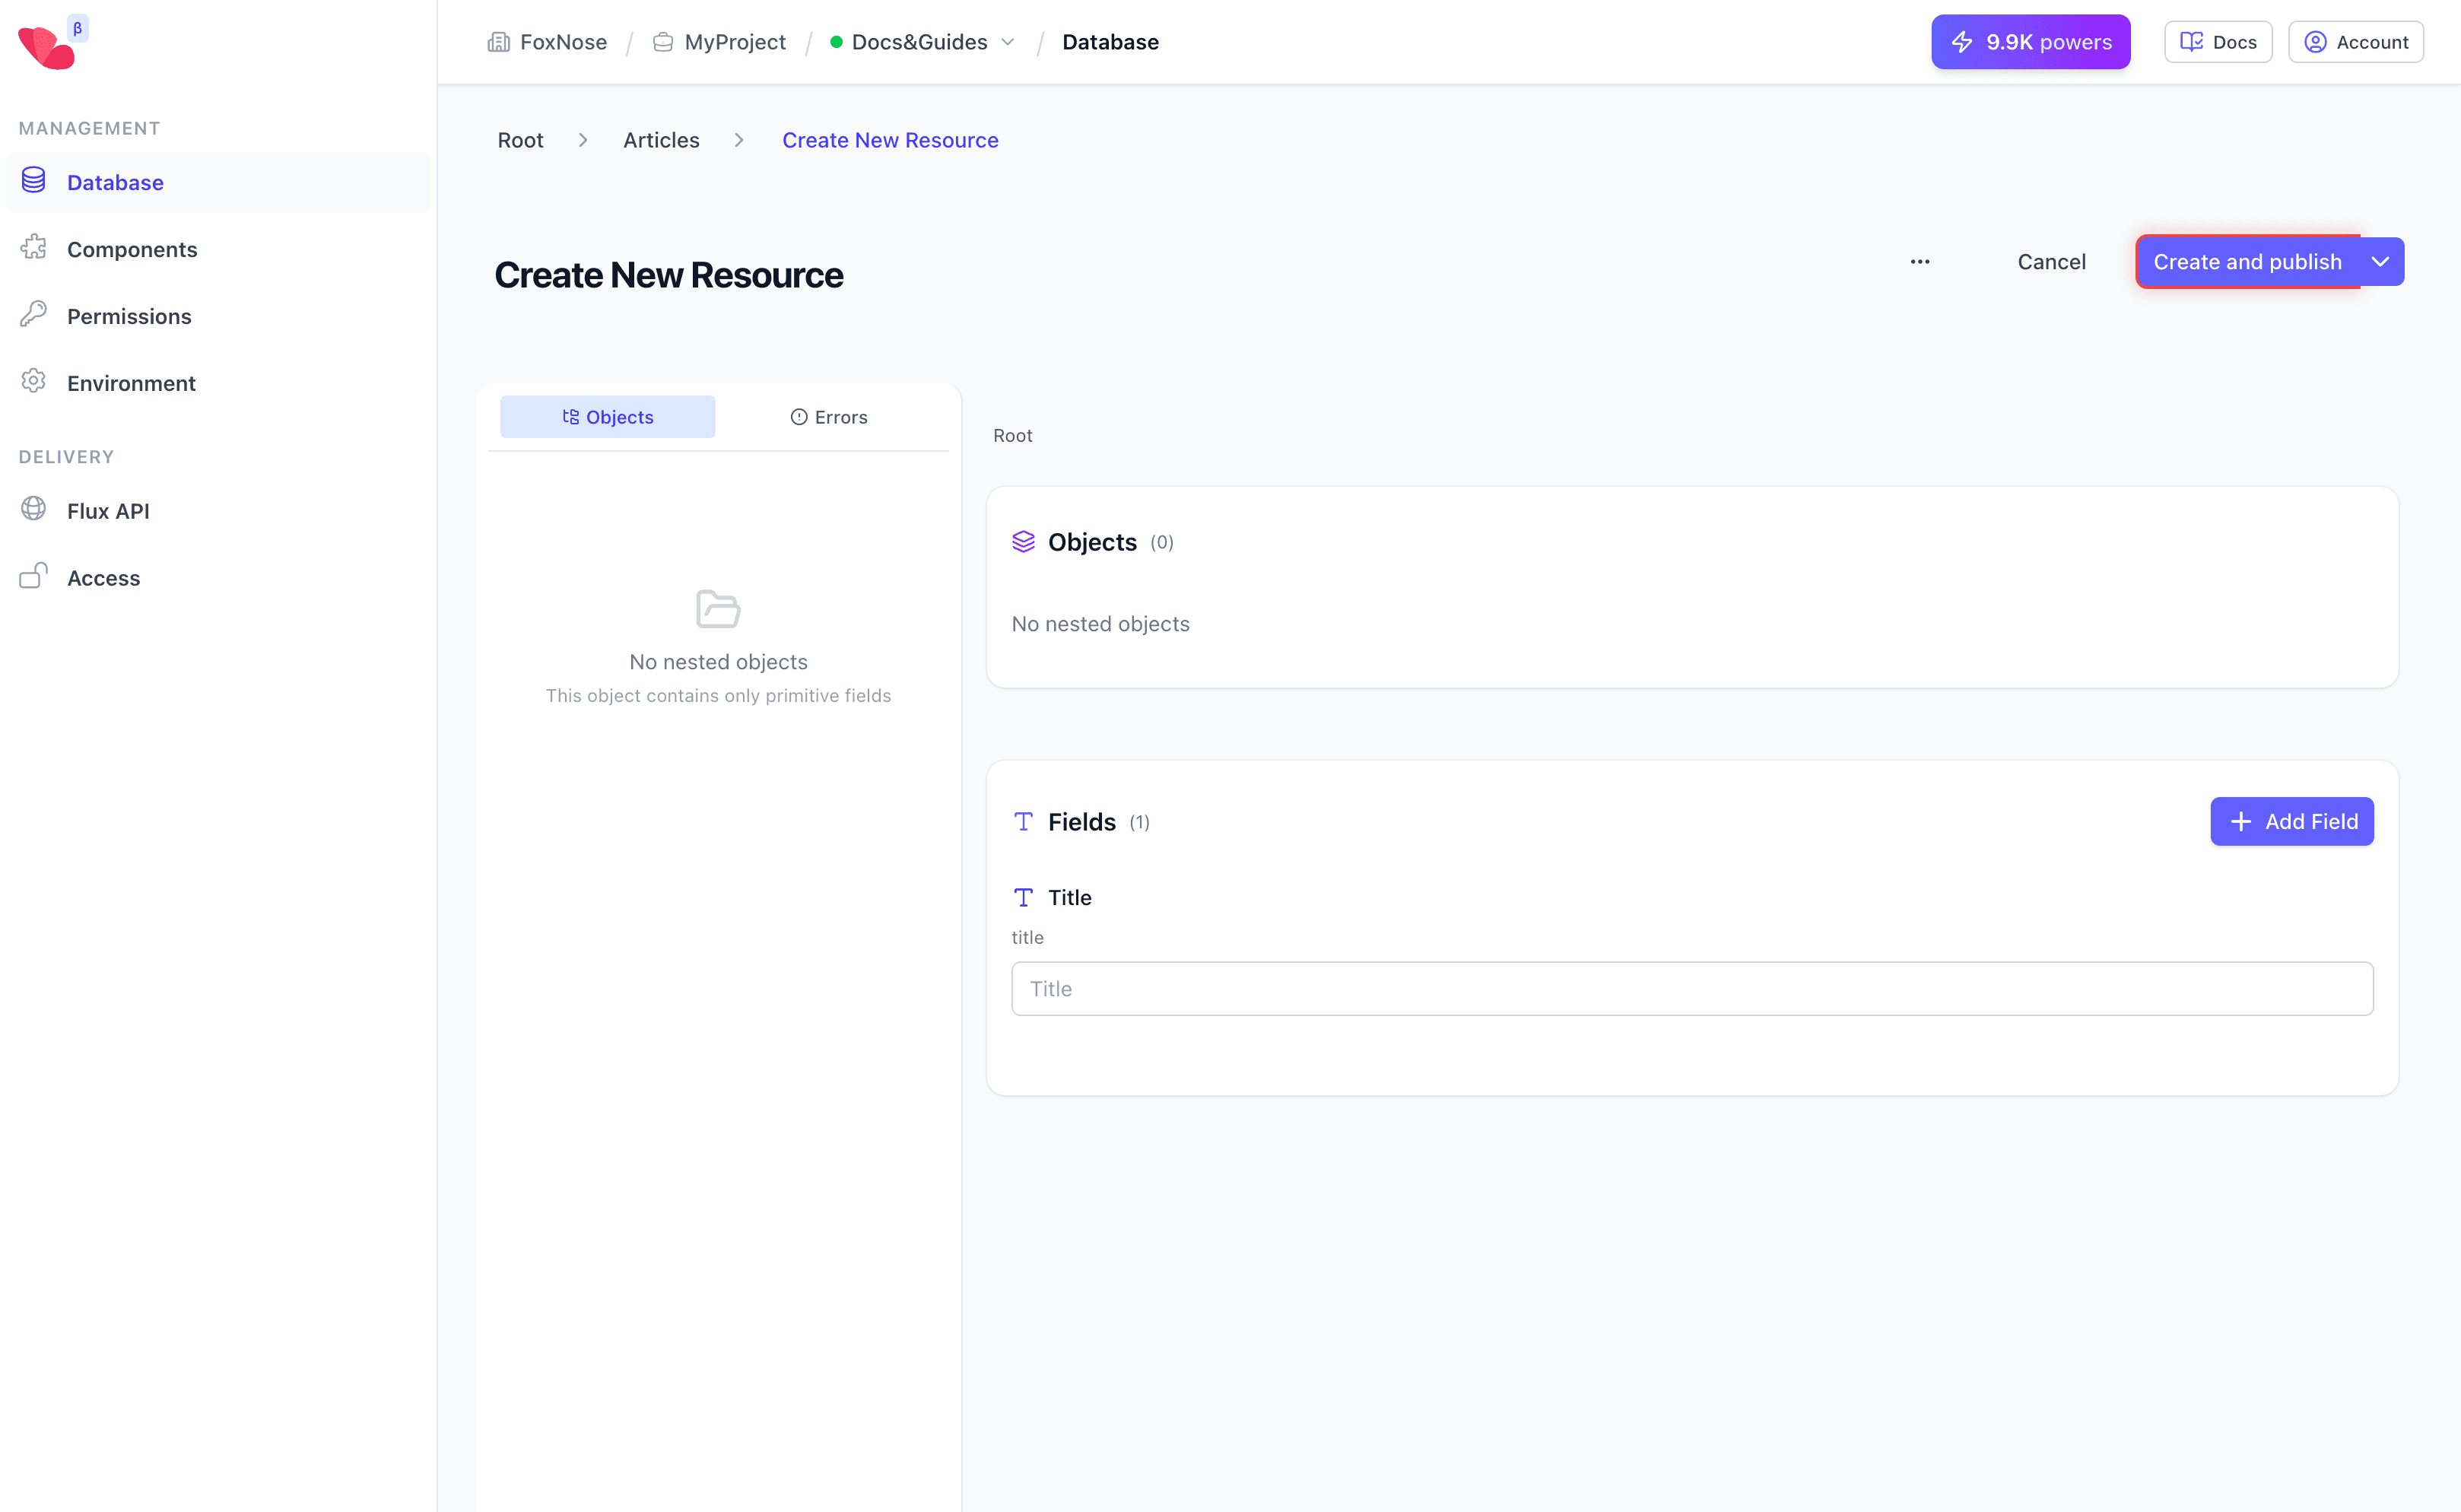Click the Environment gear icon
Screen dimensions: 2461x1512
point(33,381)
